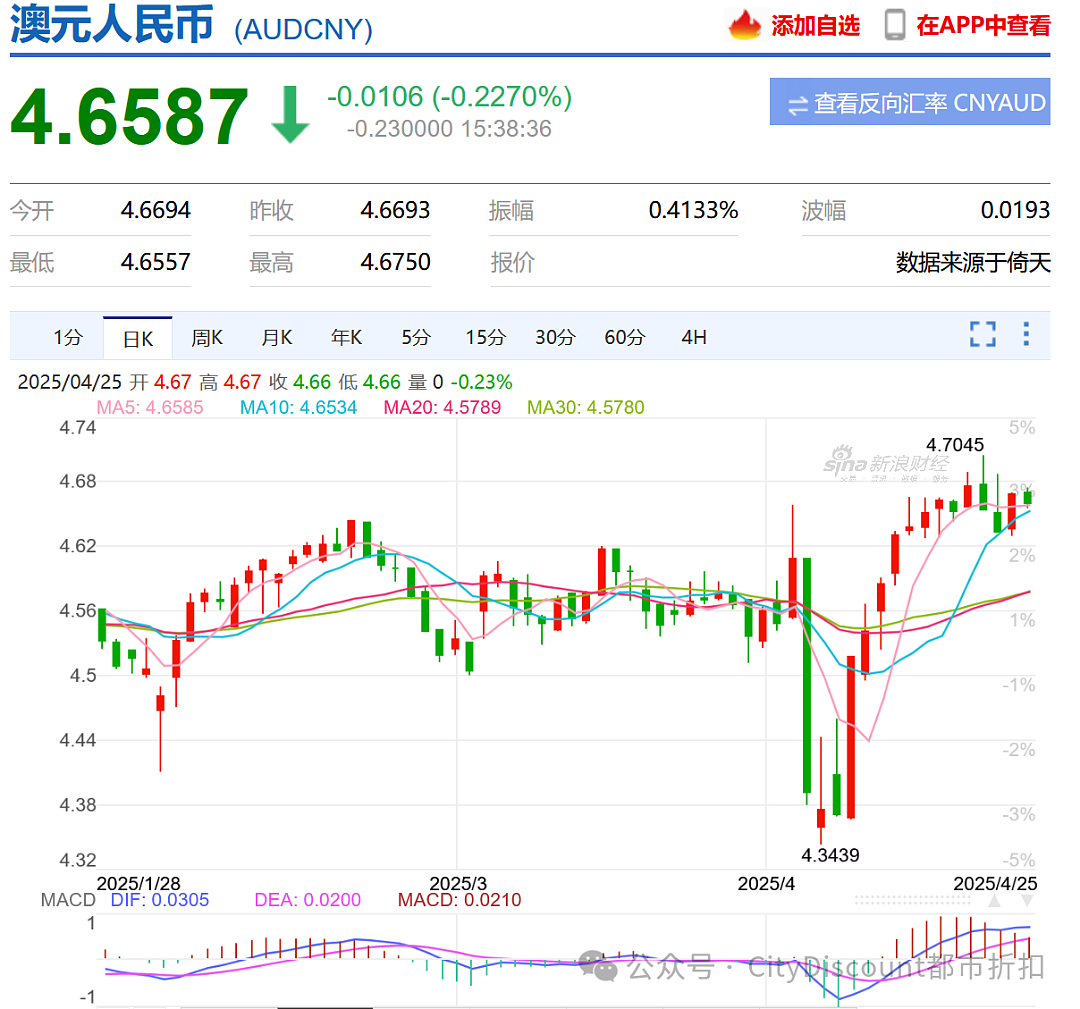Click the 波幅 value 0.0193

tap(1015, 210)
